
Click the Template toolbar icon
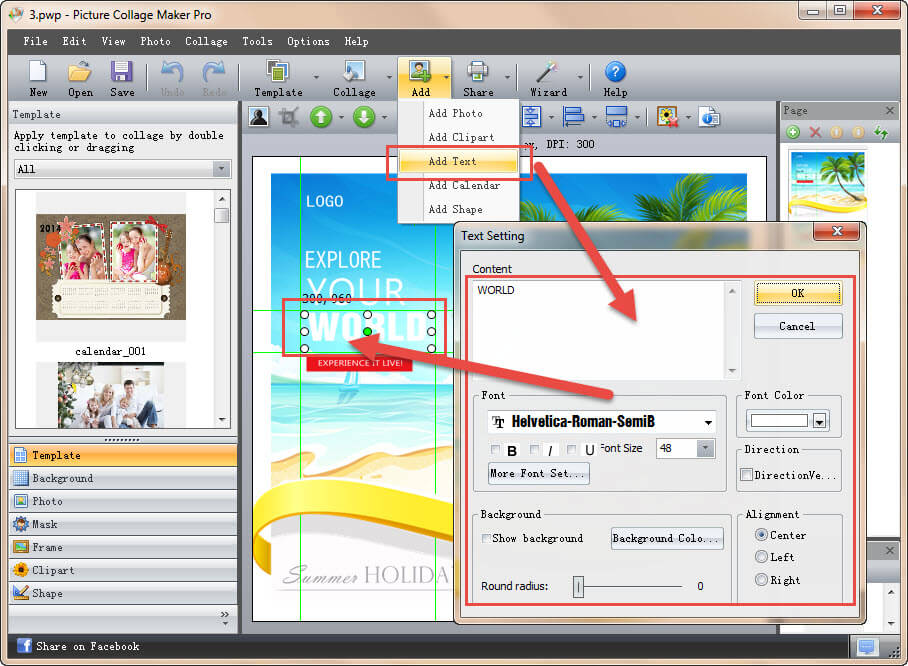(278, 72)
